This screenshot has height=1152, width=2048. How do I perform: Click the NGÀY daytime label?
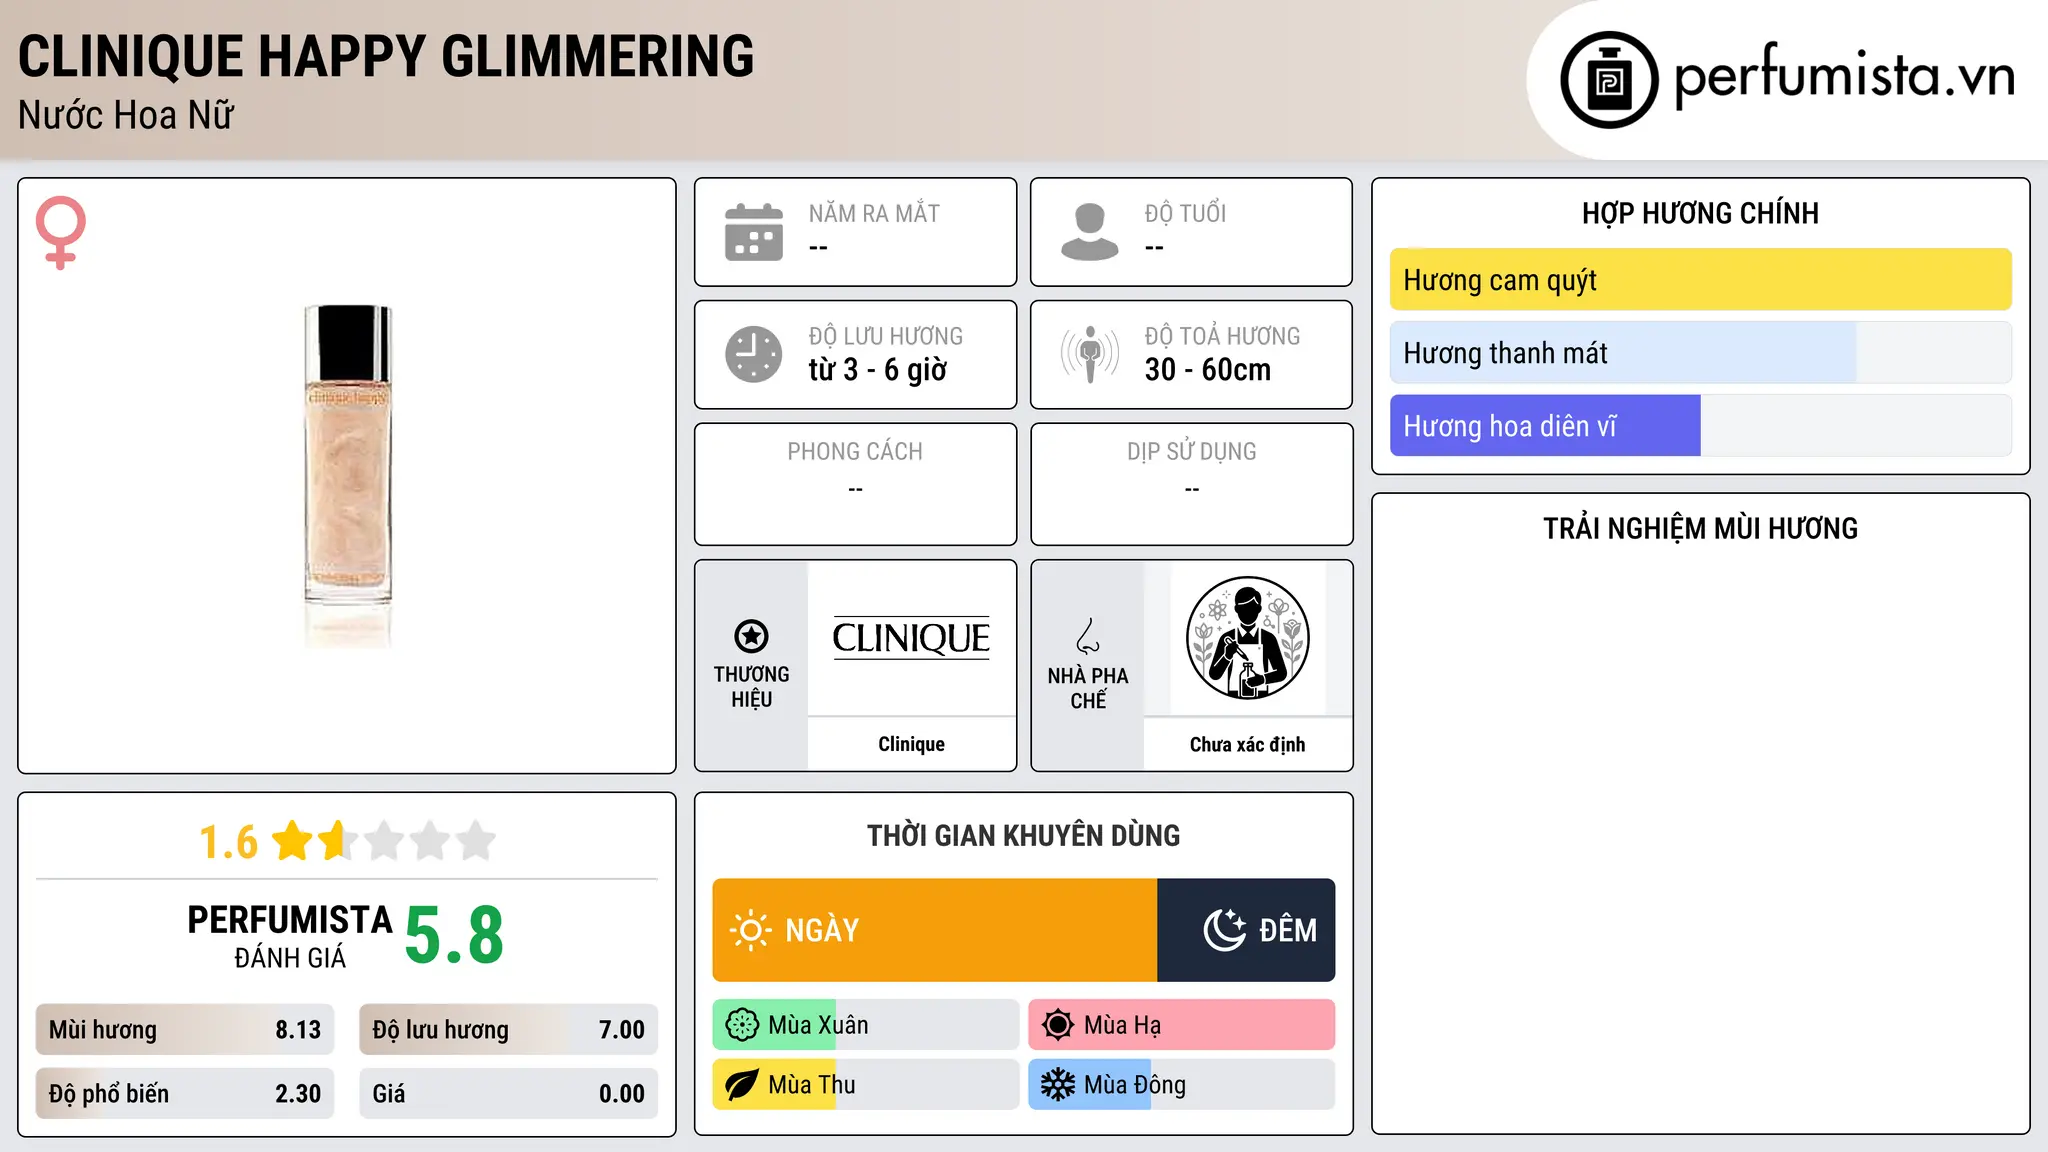tap(822, 930)
